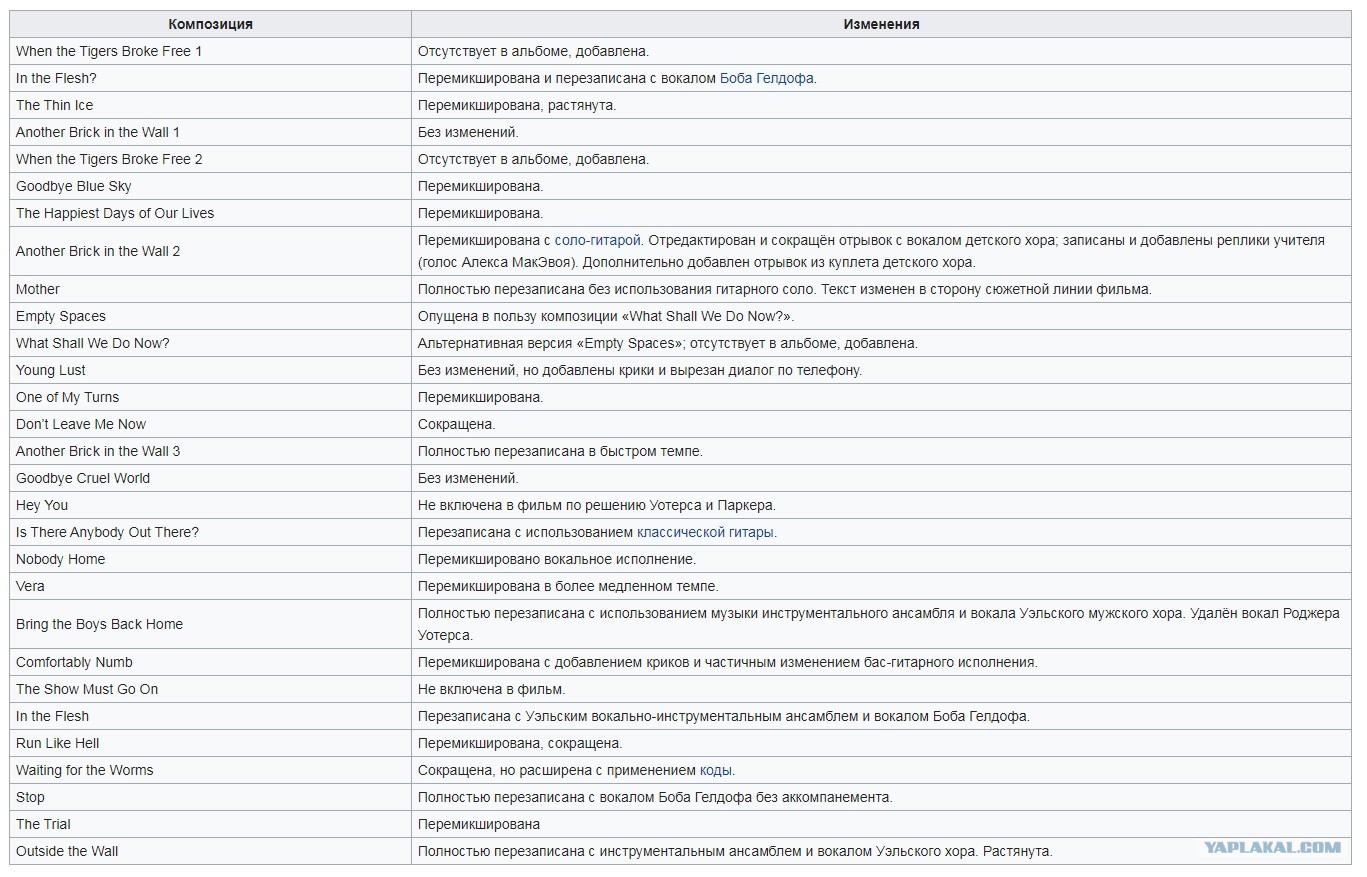Click the 'Nobody Home' cell
The image size is (1367, 877).
(x=210, y=559)
